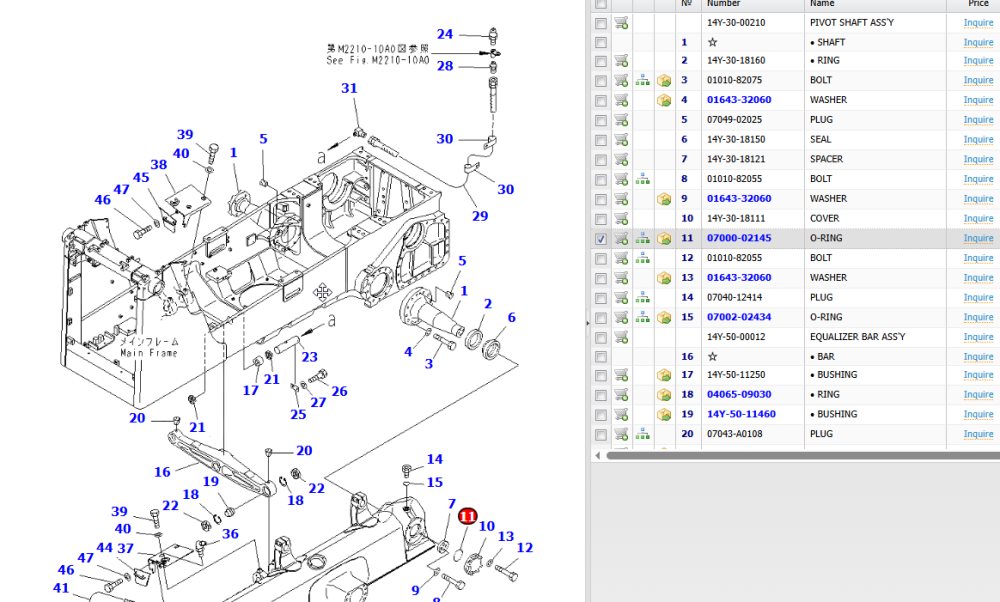Open package icon for RING 04065-09030
Screen dimensions: 1000x602
664,395
